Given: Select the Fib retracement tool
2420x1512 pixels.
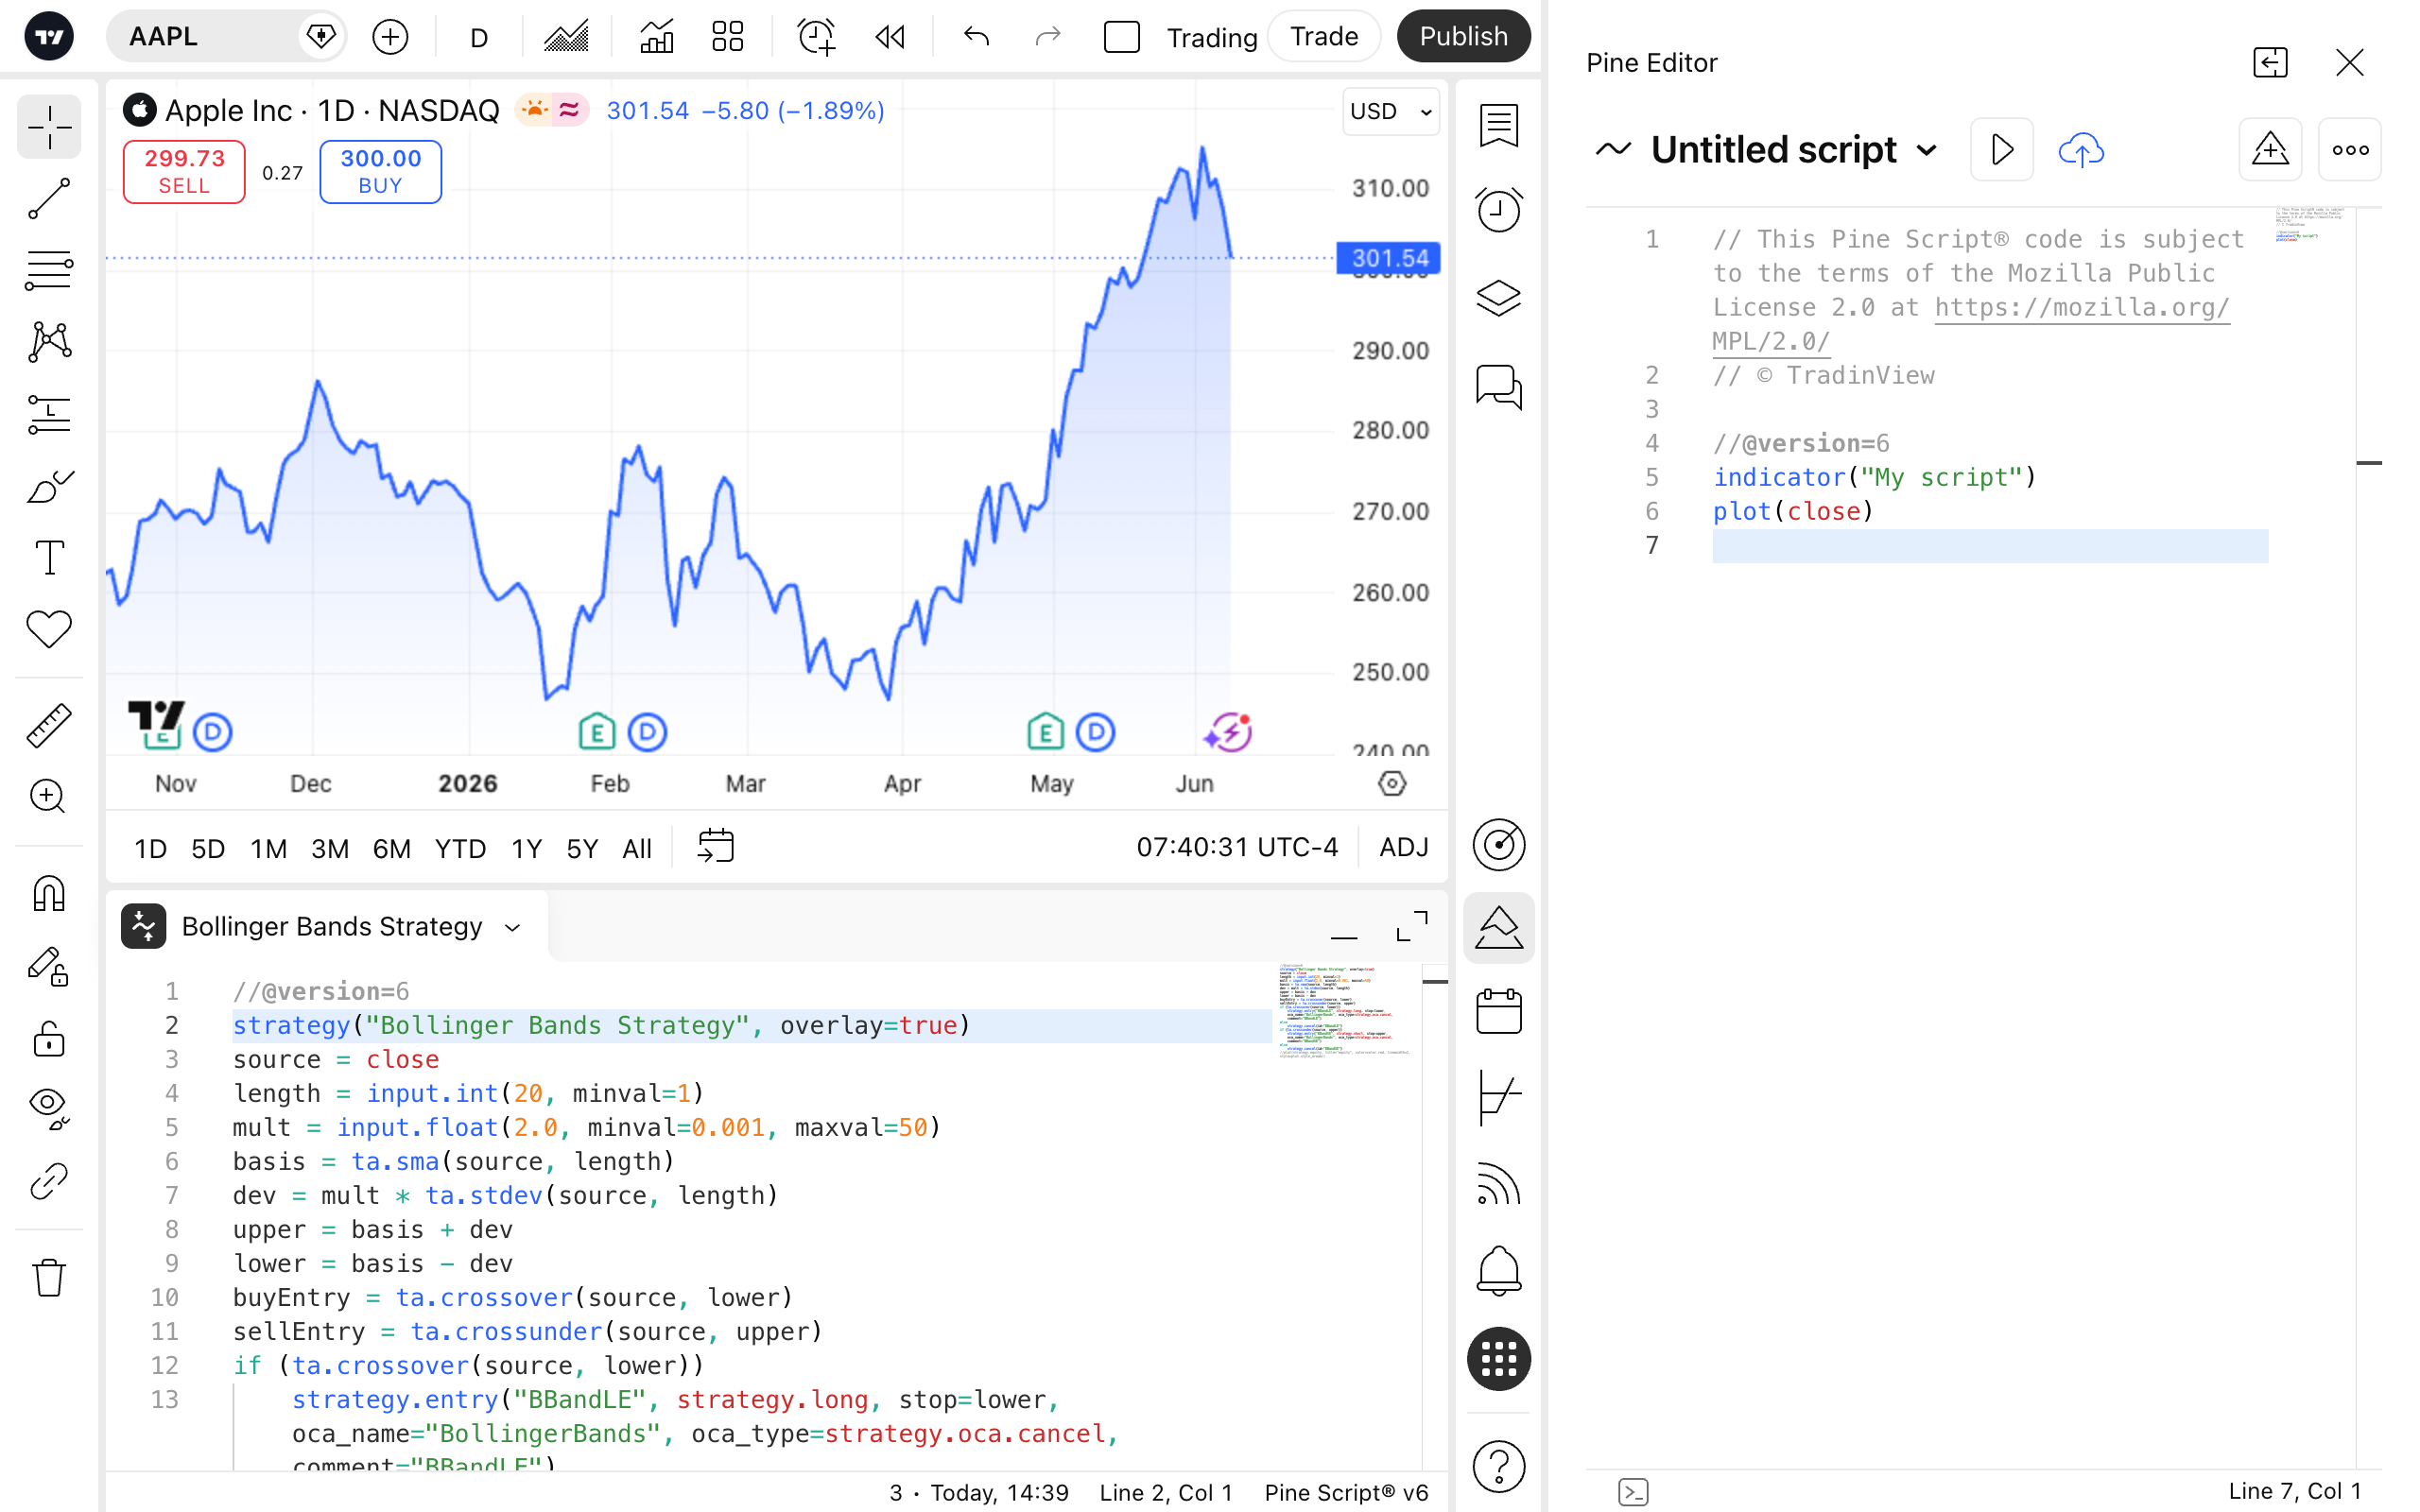Looking at the screenshot, I should click(x=49, y=270).
